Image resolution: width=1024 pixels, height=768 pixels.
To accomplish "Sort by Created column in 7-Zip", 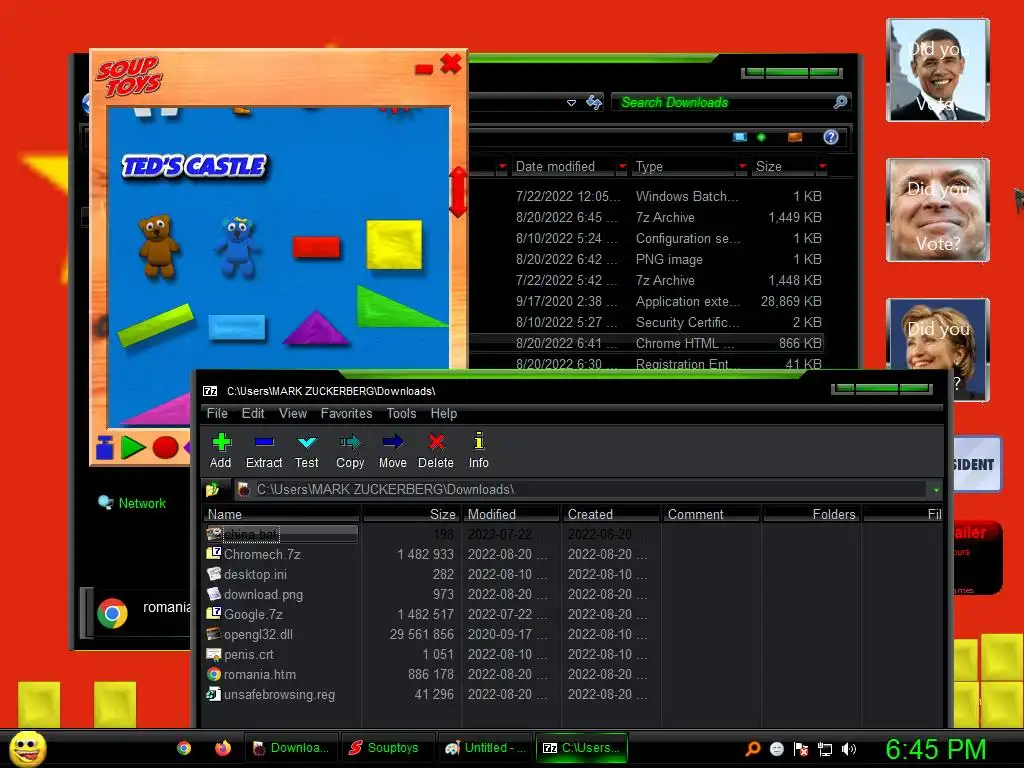I will point(611,514).
